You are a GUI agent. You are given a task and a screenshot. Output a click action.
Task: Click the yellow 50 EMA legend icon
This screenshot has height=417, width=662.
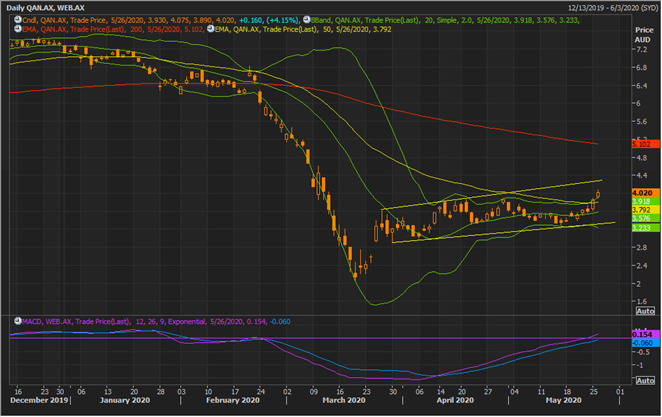click(x=210, y=29)
